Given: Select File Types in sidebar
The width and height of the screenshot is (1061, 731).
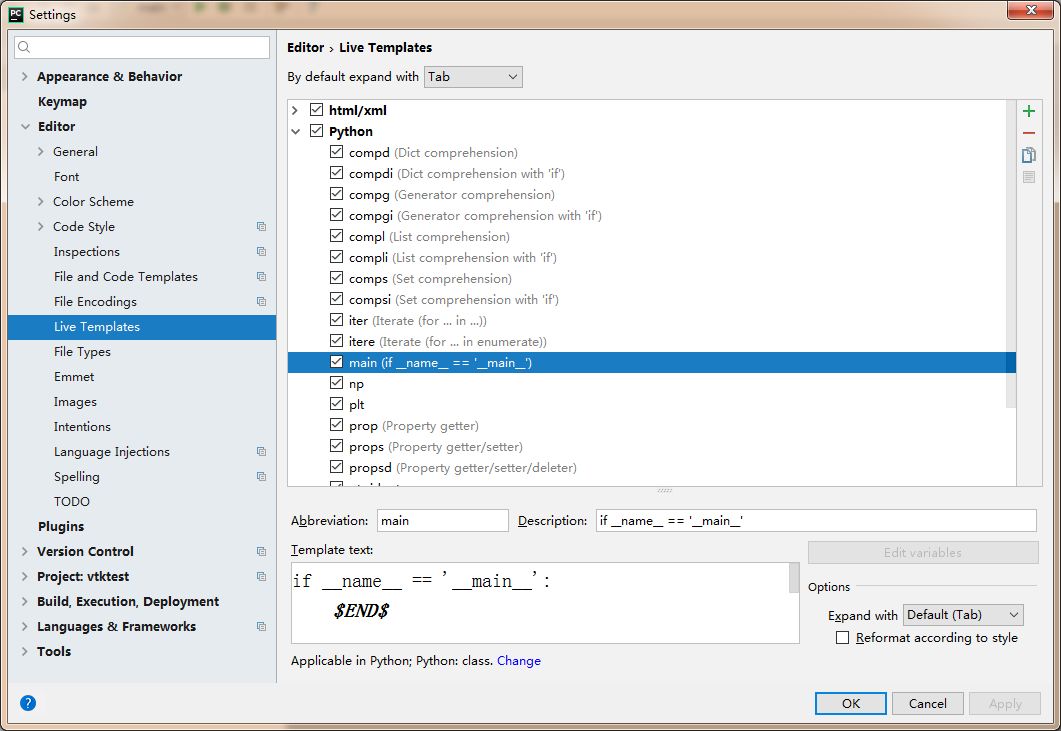Looking at the screenshot, I should coord(82,352).
